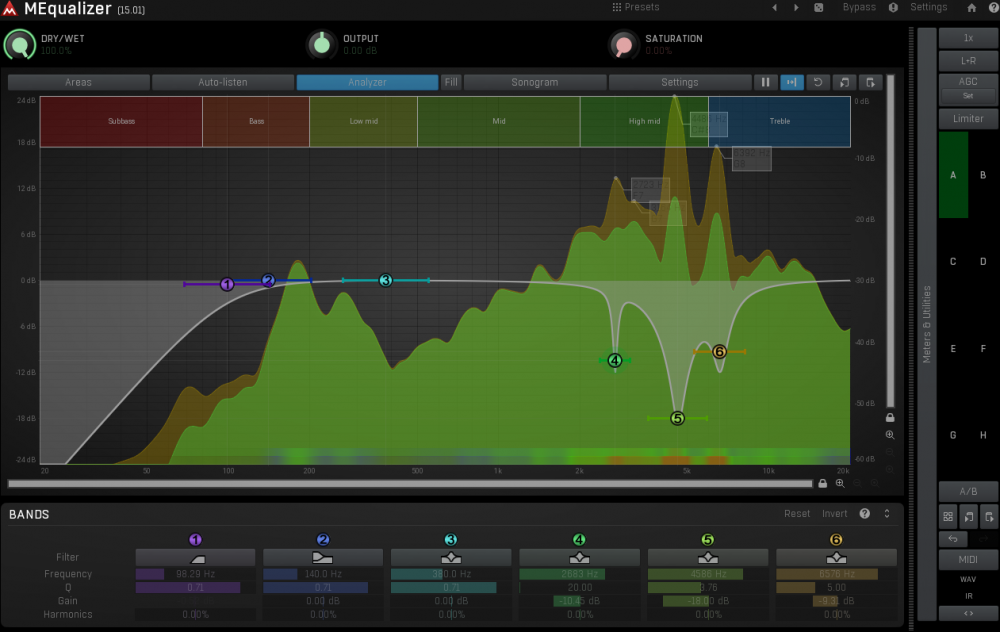The width and height of the screenshot is (1000, 632).
Task: Toggle the Analyzer display
Action: (367, 82)
